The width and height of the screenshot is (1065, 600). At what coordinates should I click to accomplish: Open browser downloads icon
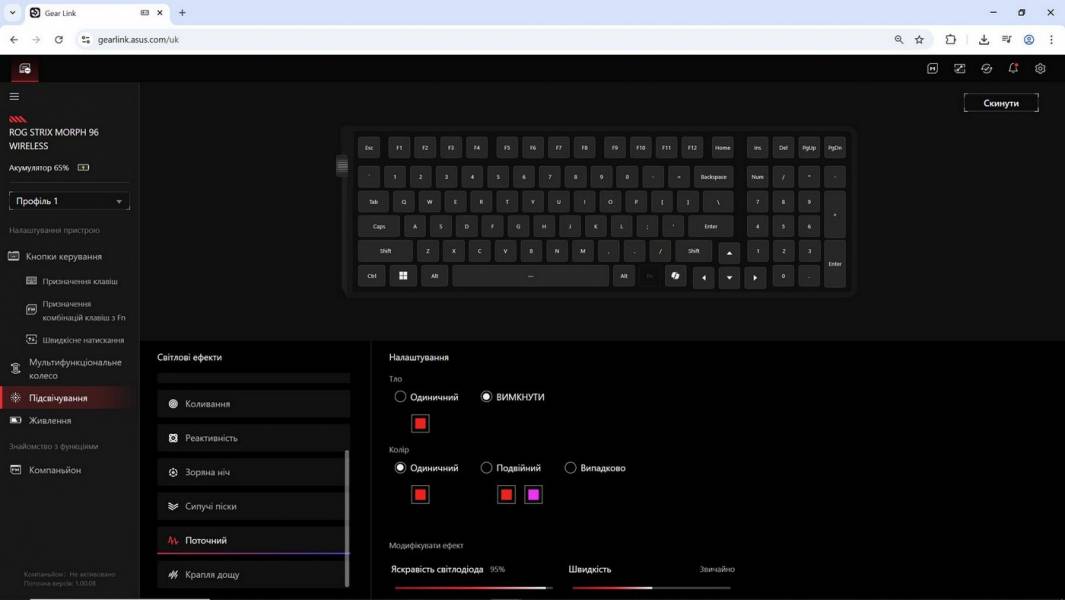tap(983, 39)
